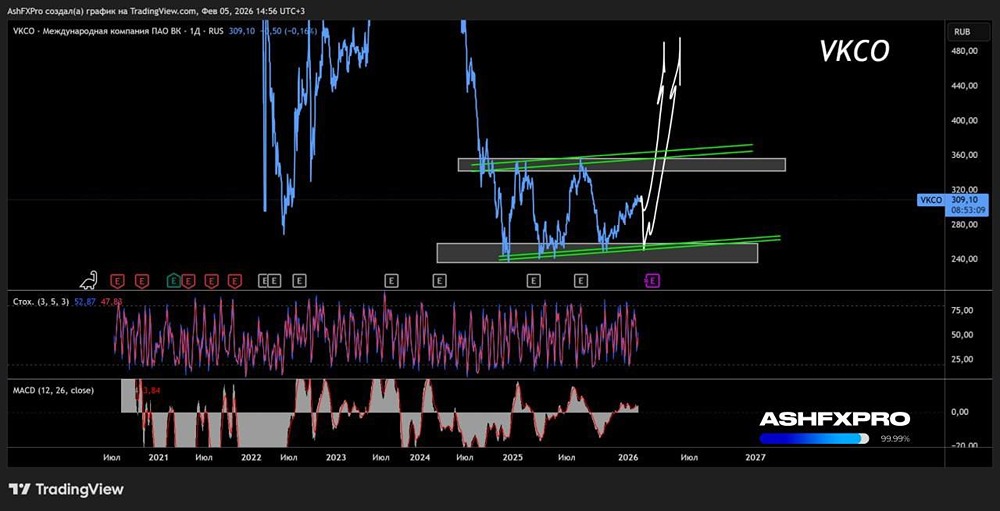Click the 480,00 price axis label
The image size is (1000, 511).
(x=964, y=52)
